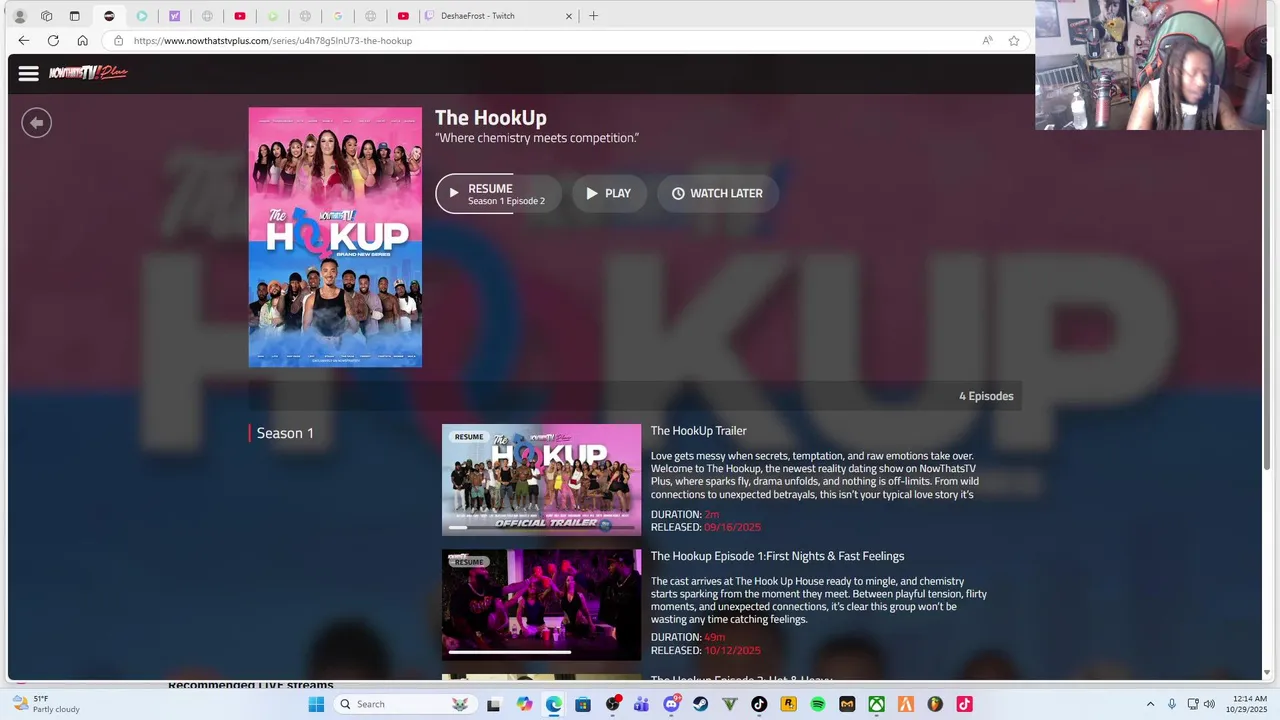Screen dimensions: 1280x720
Task: Open Read aloud in address bar
Action: click(987, 41)
